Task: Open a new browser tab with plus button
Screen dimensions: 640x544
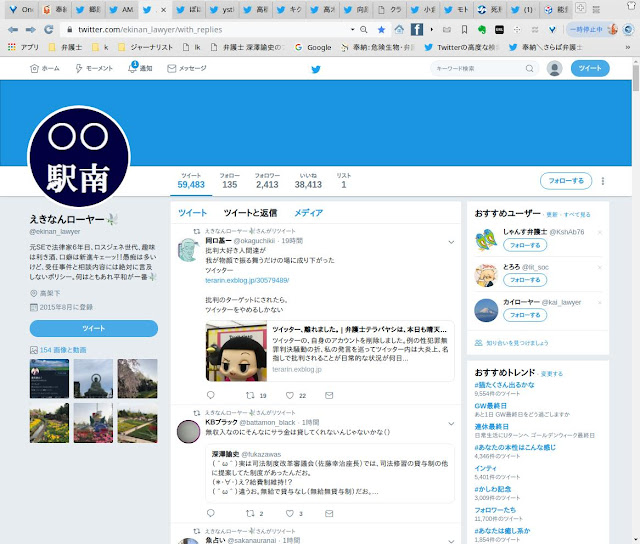Action: pyautogui.click(x=580, y=8)
